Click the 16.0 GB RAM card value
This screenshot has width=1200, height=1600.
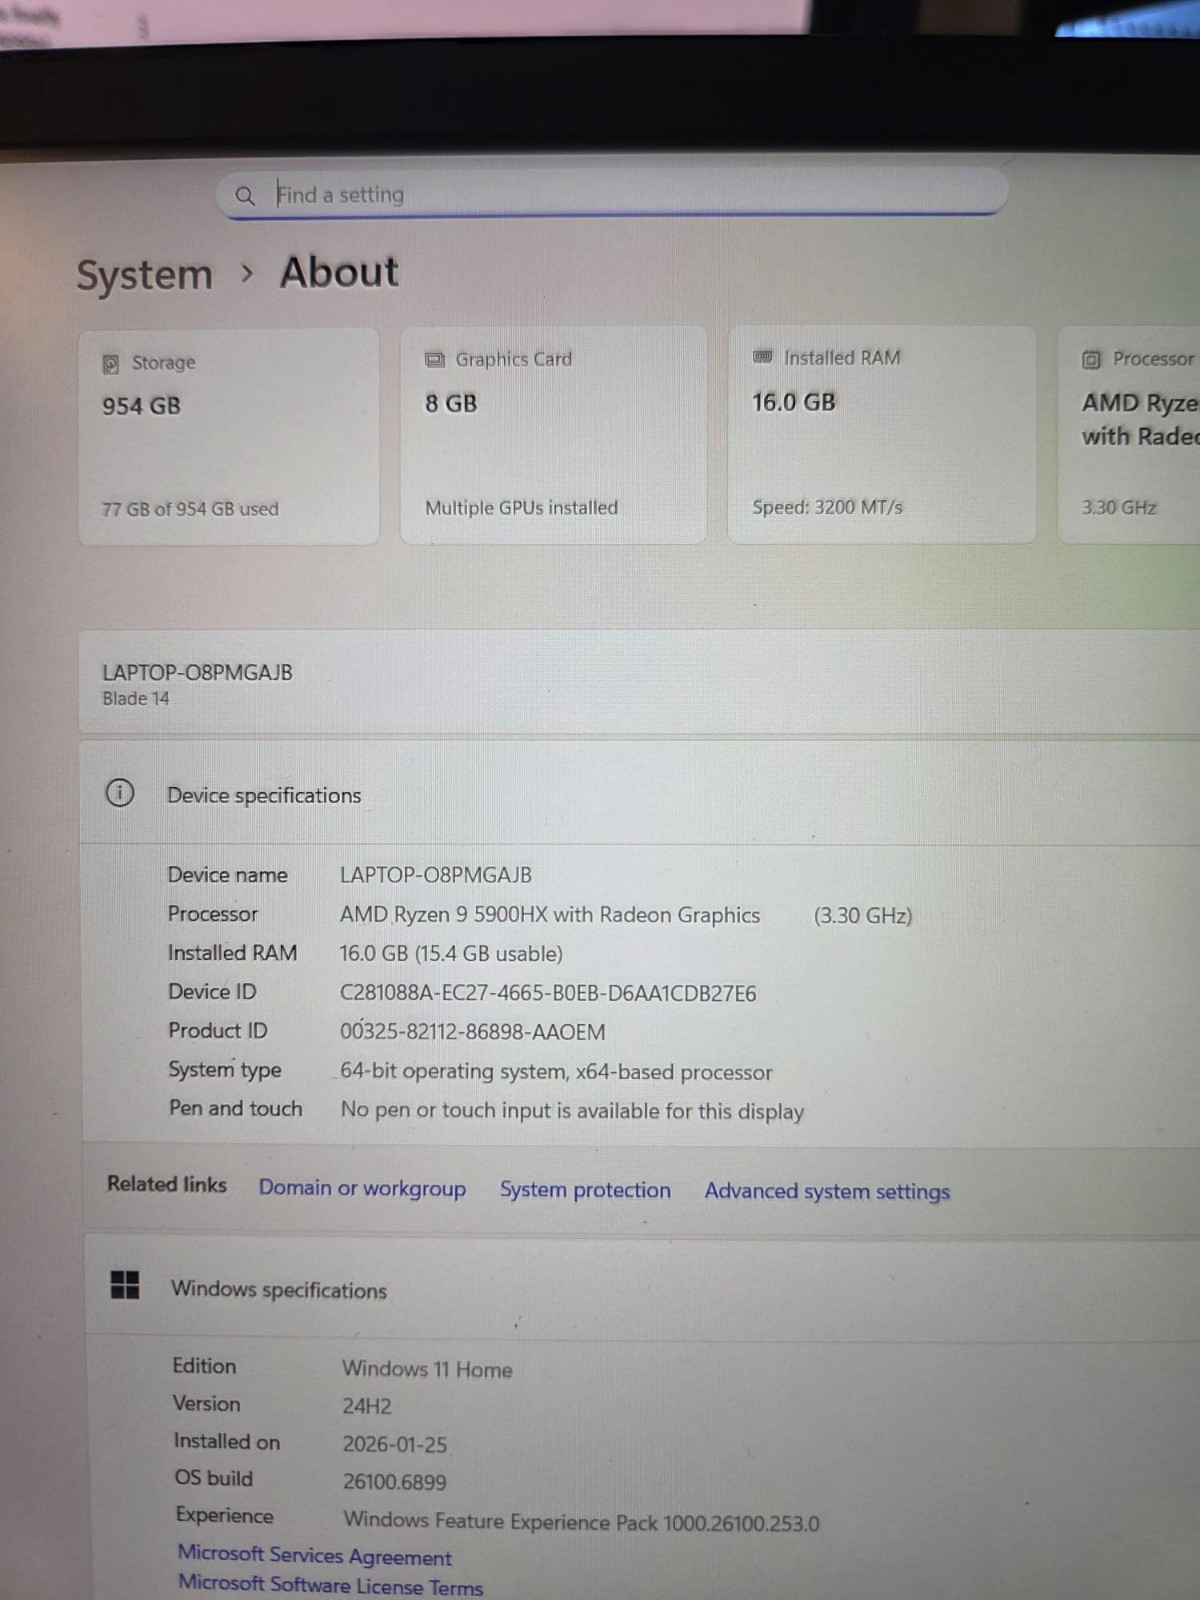[x=794, y=402]
